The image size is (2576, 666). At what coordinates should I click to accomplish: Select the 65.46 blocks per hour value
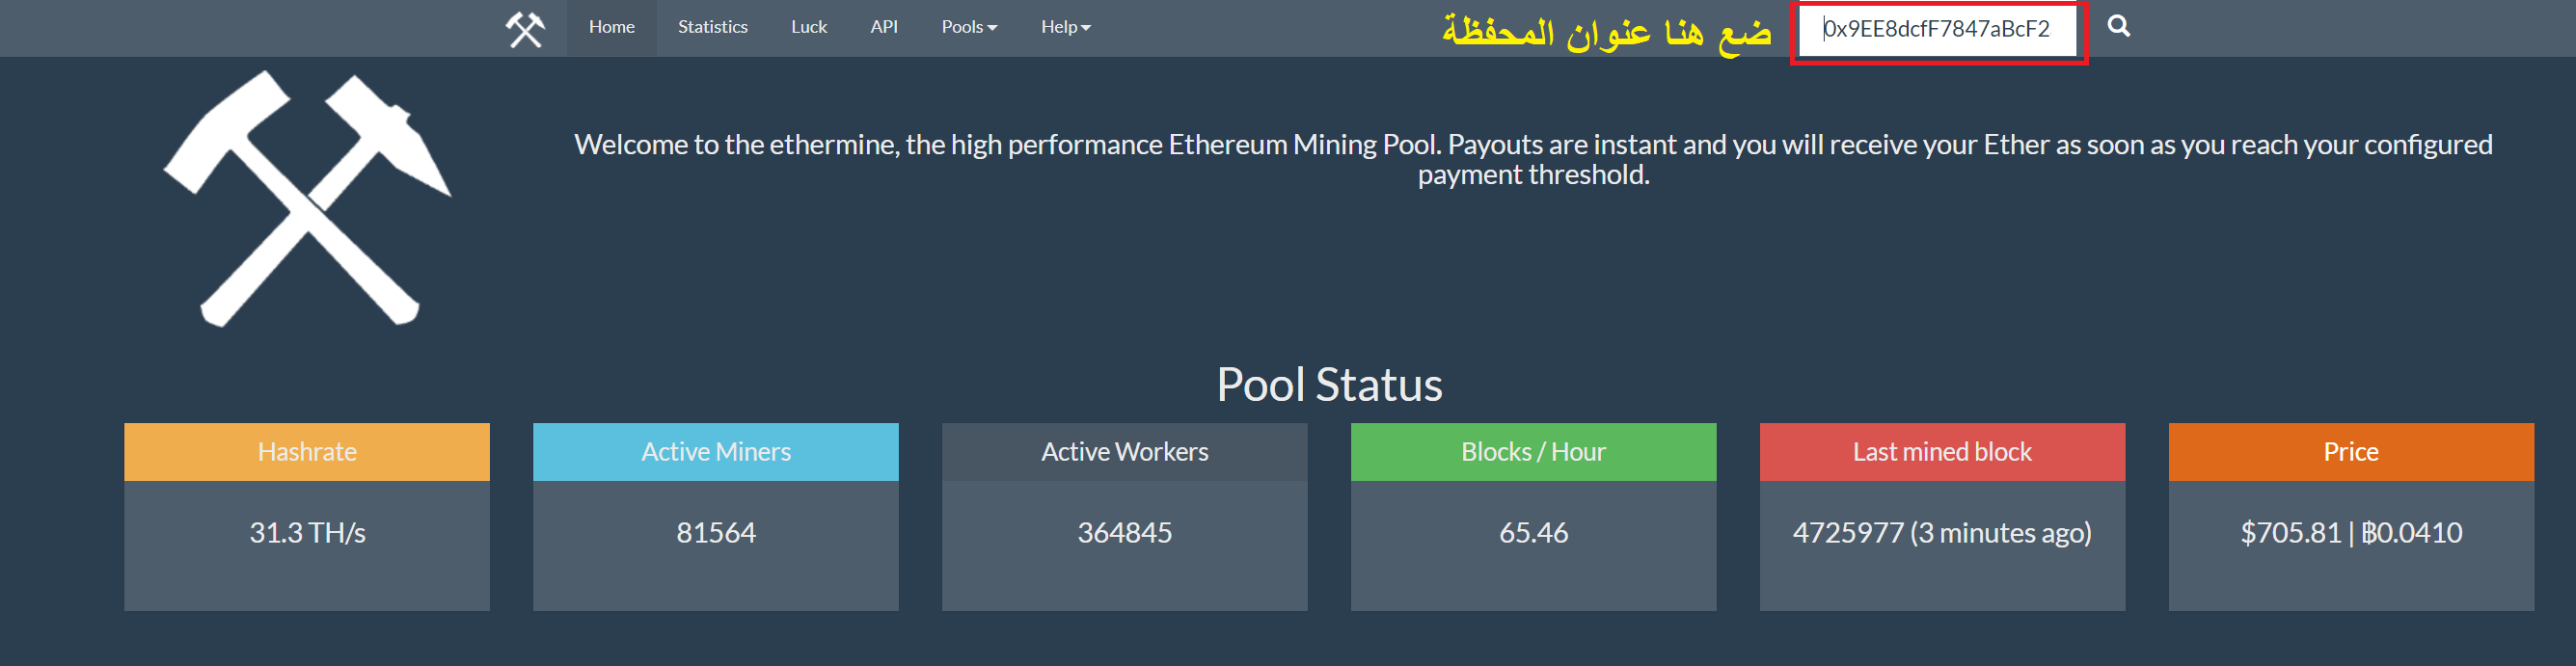pos(1534,533)
